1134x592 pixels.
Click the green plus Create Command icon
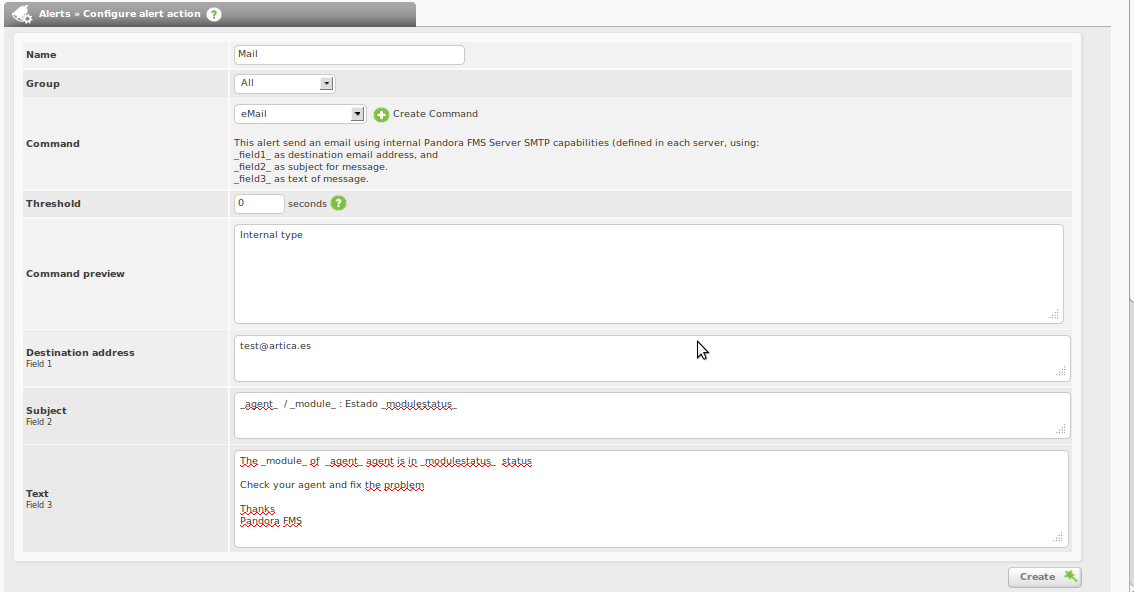[381, 115]
